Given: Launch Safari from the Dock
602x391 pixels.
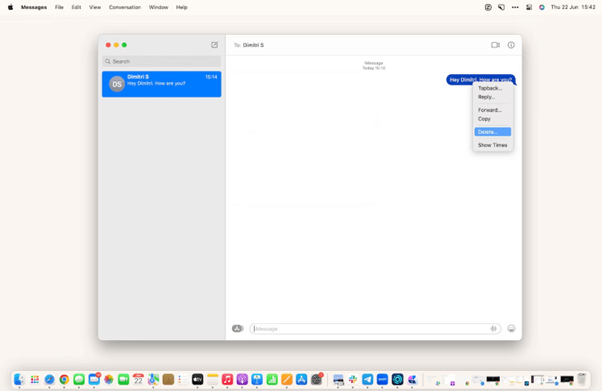Looking at the screenshot, I should [49, 379].
